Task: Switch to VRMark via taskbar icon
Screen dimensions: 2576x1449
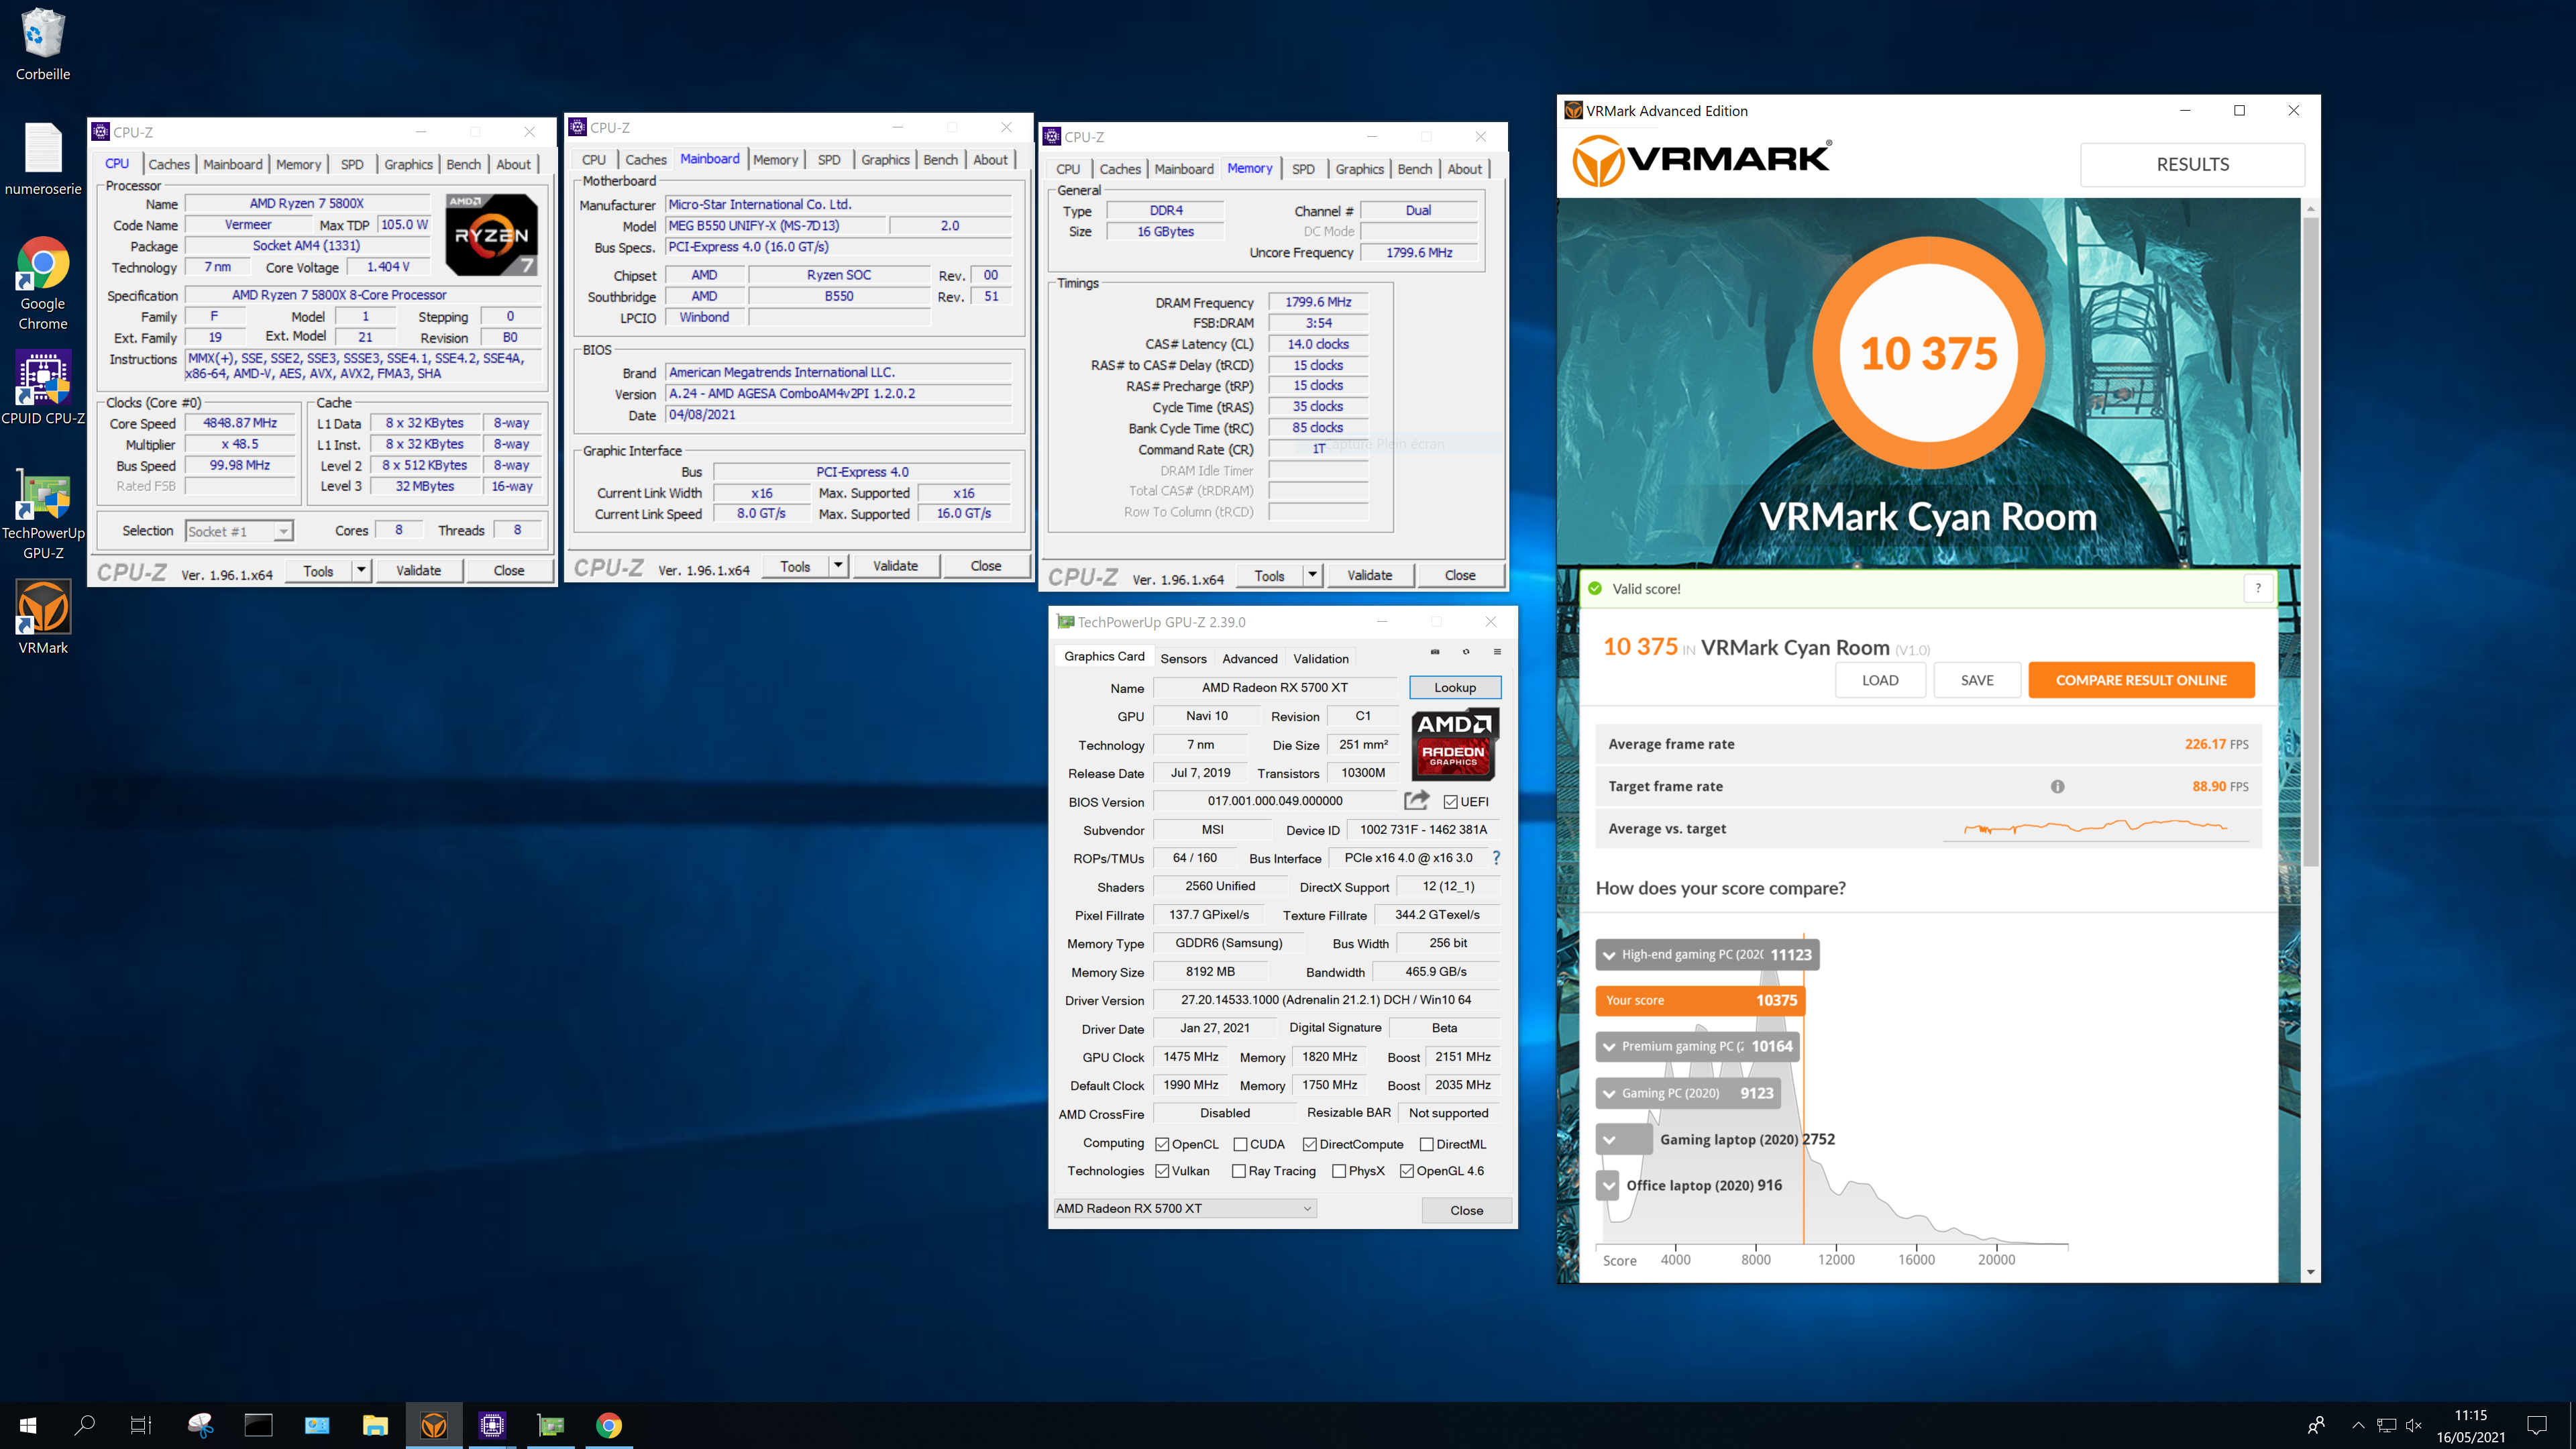Action: point(434,1425)
